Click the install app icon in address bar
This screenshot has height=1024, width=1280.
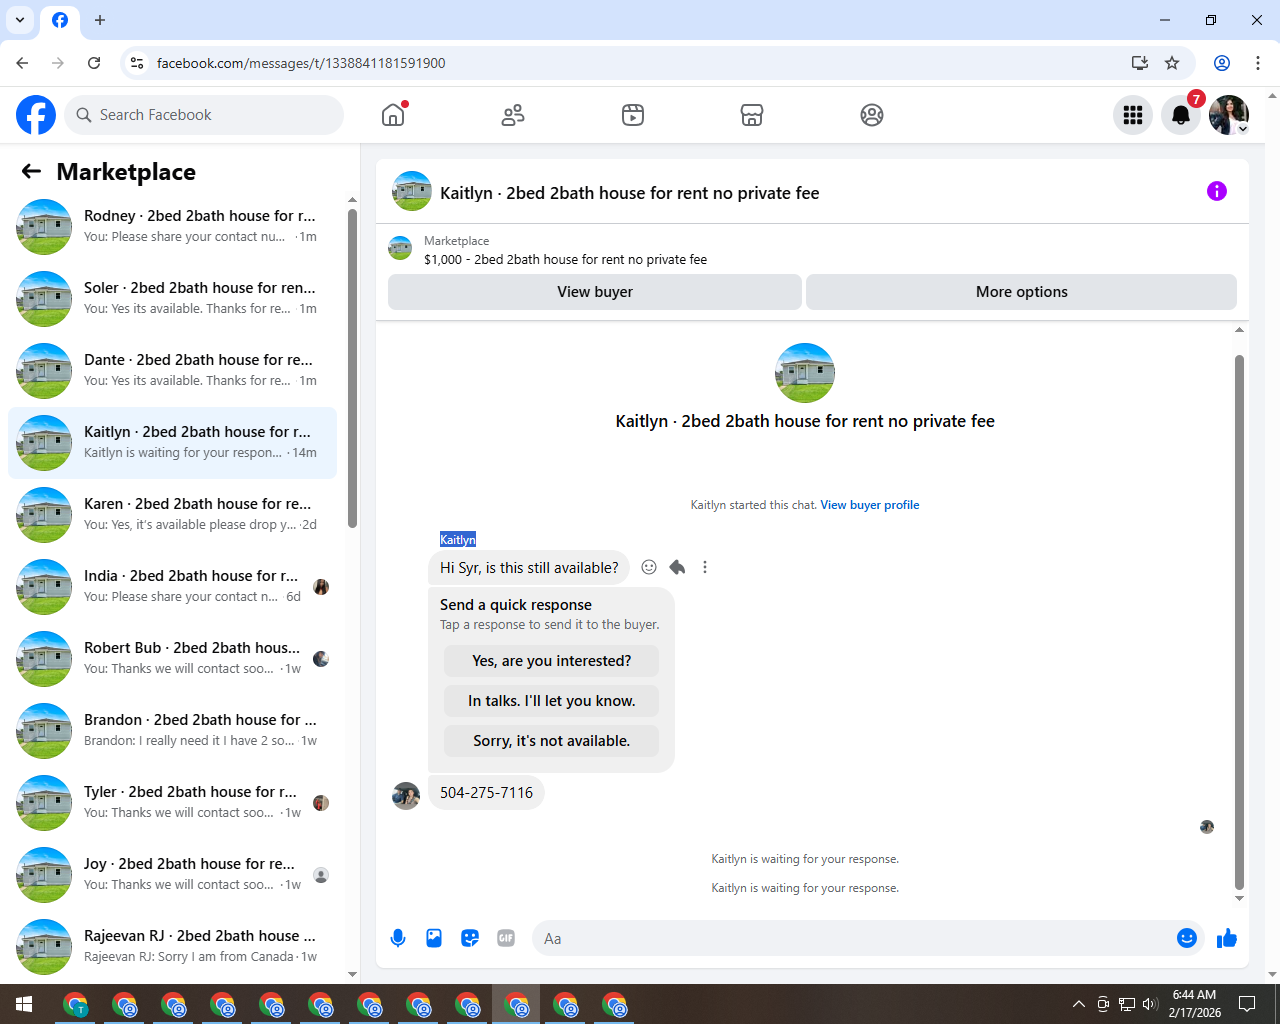(x=1139, y=63)
